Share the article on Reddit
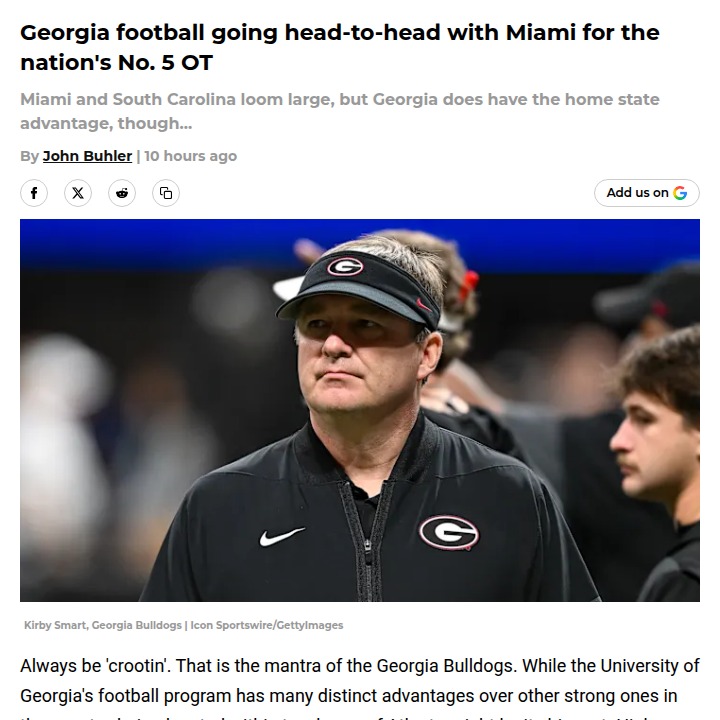The width and height of the screenshot is (720, 720). click(x=122, y=193)
